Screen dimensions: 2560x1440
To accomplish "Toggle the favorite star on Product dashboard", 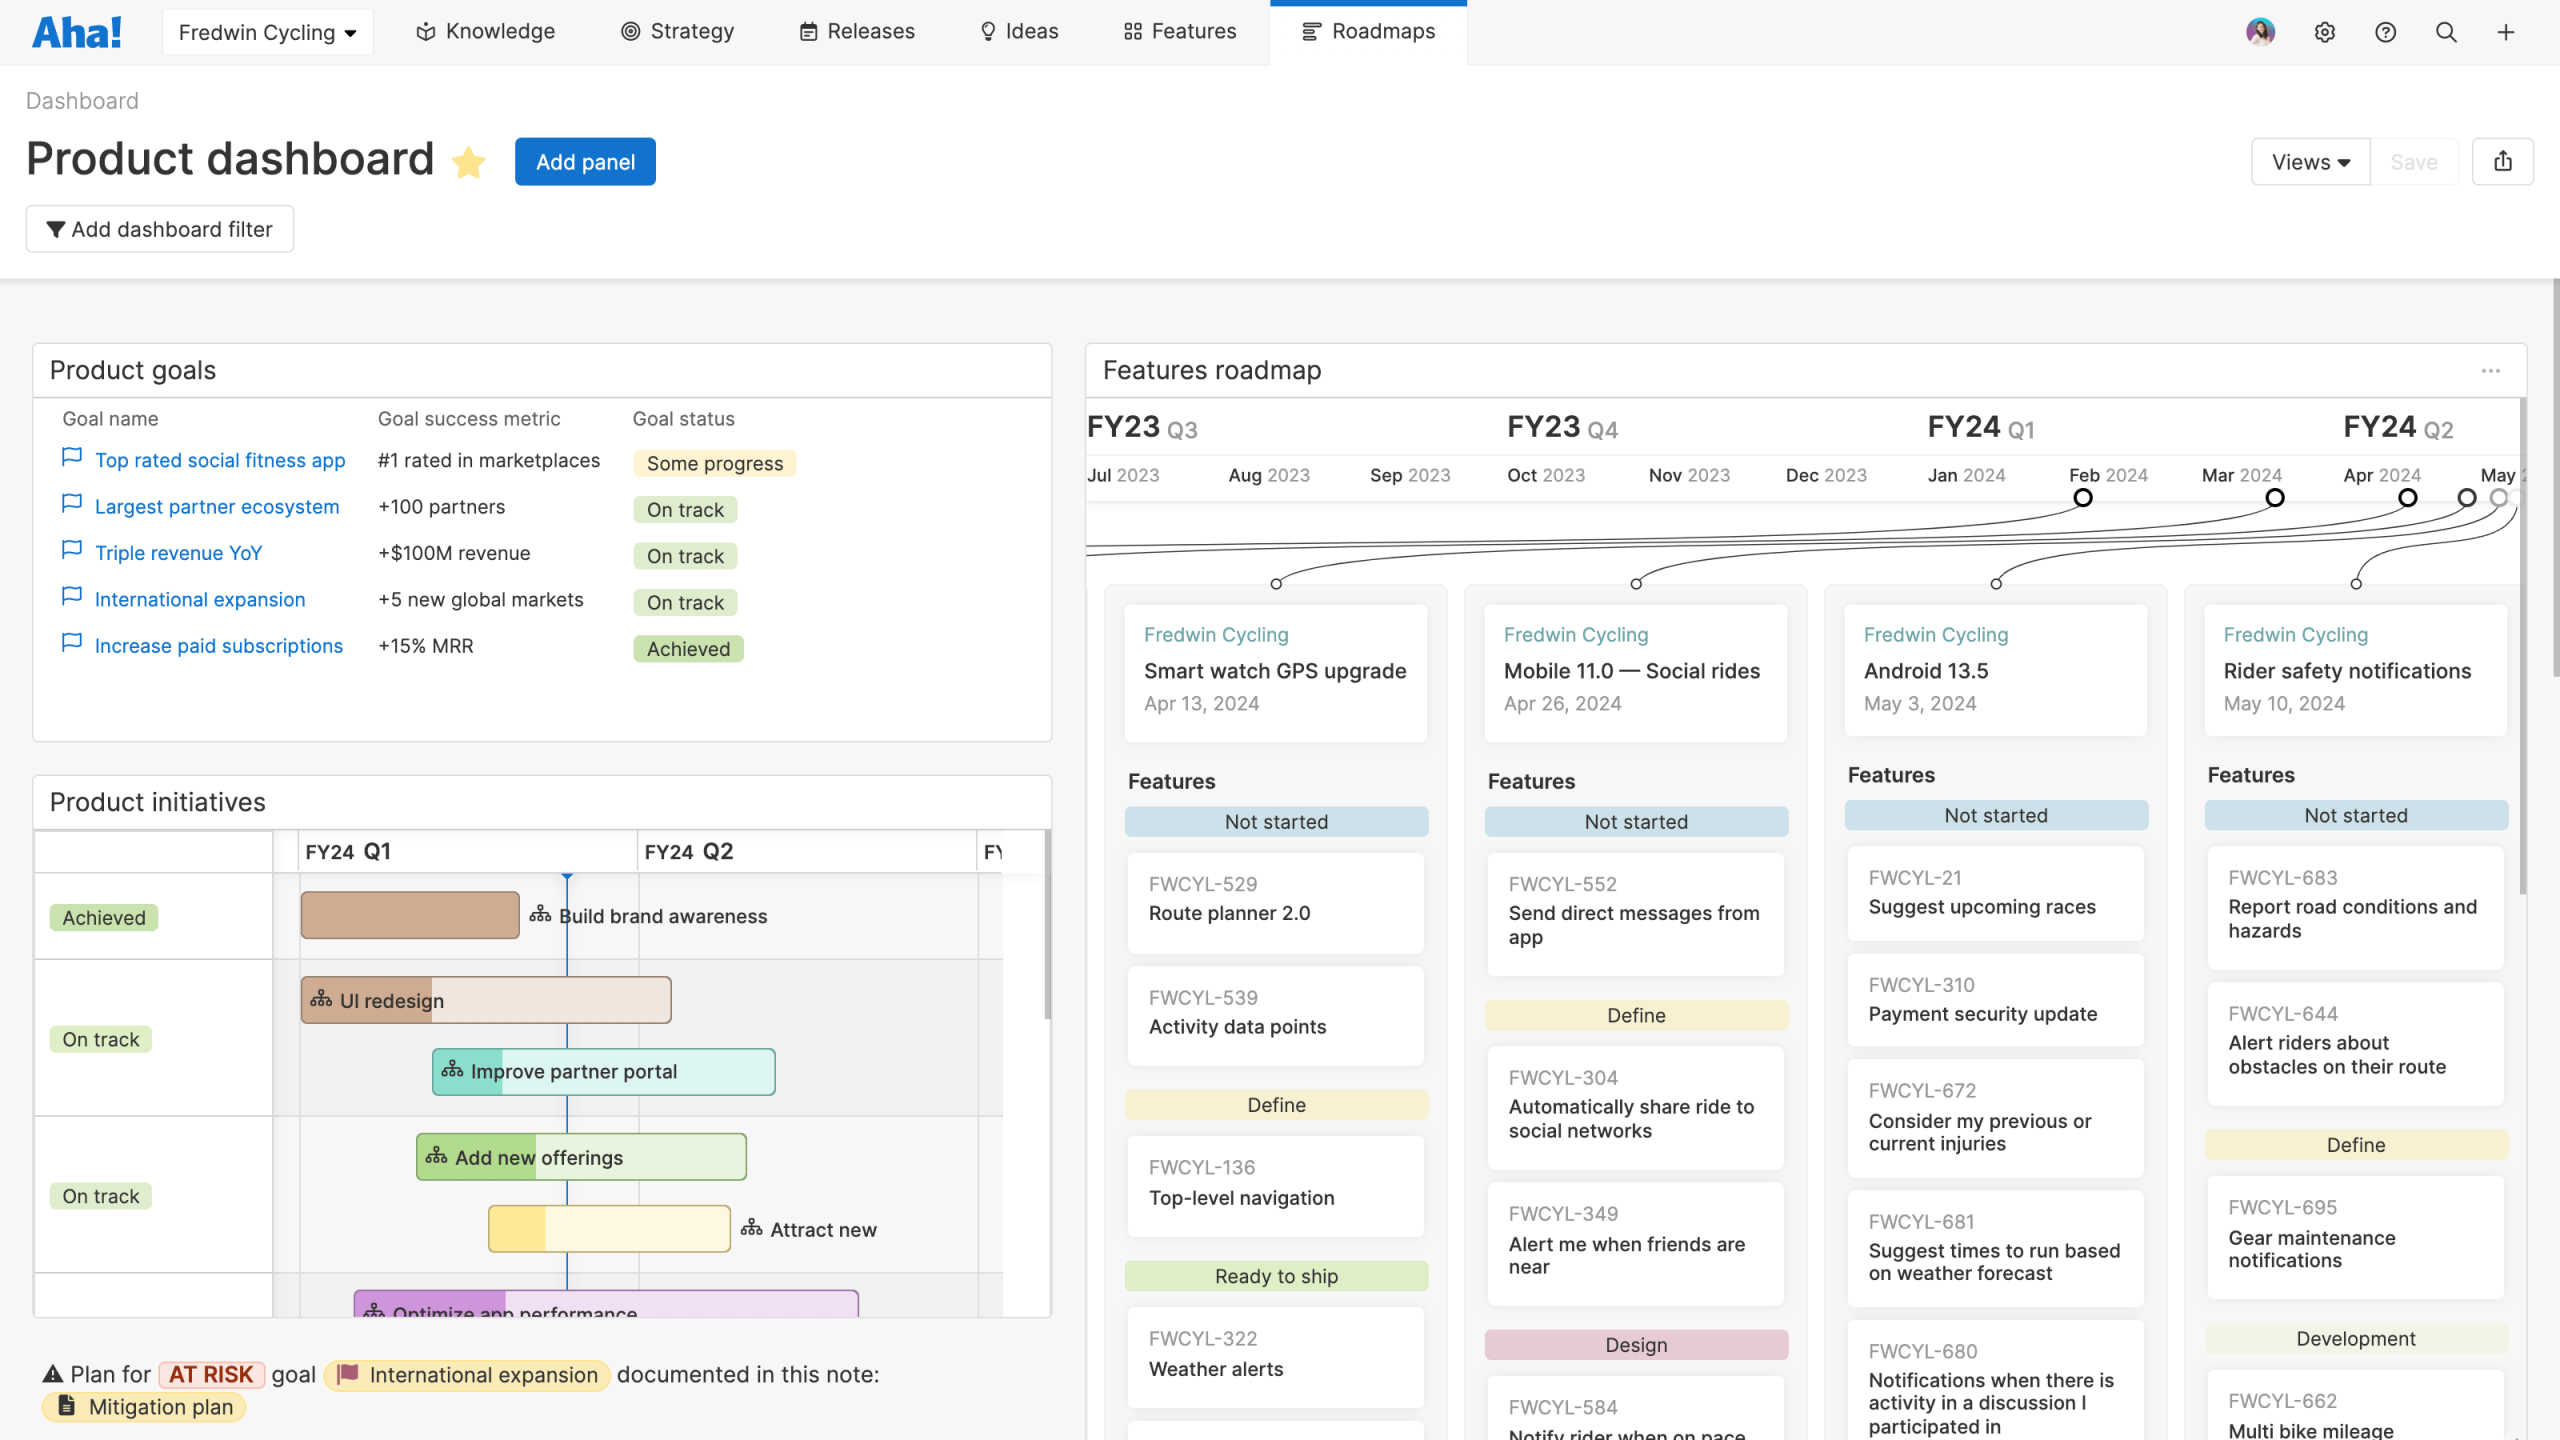I will (468, 162).
